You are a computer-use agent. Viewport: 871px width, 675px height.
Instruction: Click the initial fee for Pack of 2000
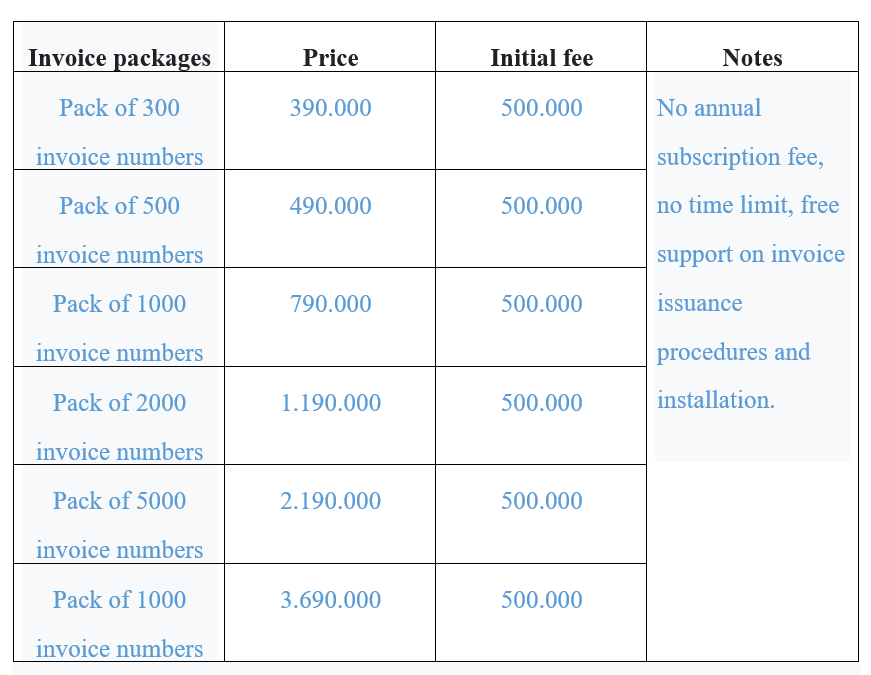541,403
